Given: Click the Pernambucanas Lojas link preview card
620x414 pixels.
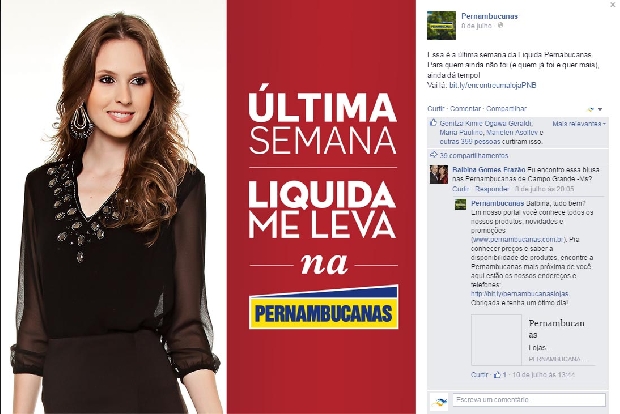Looking at the screenshot, I should pyautogui.click(x=533, y=340).
